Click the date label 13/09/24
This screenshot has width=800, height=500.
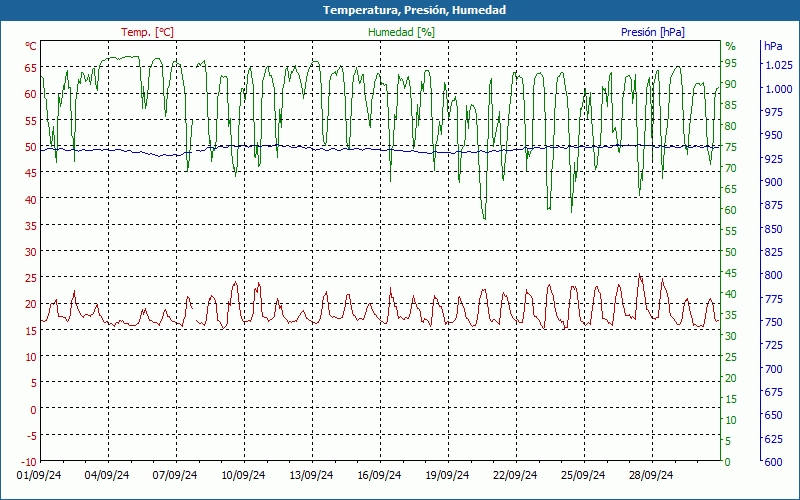point(311,475)
